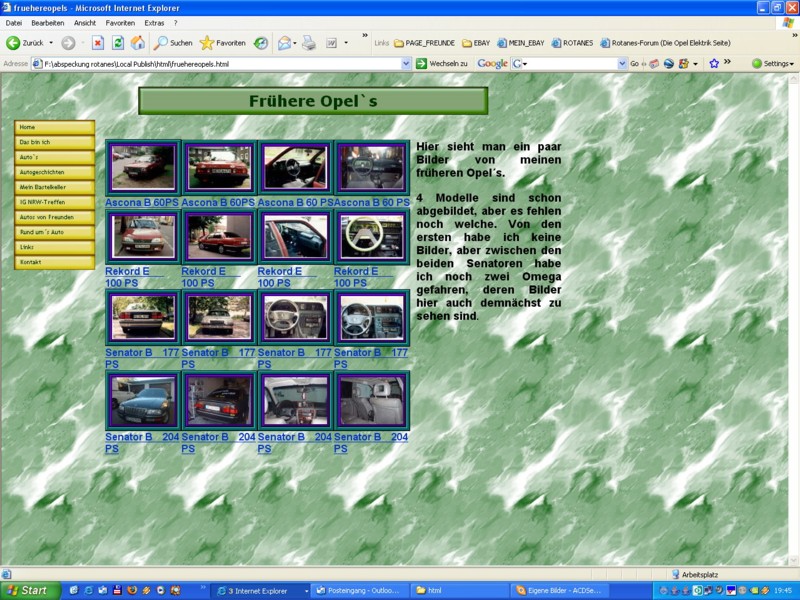800x600 pixels.
Task: Refresh the page with the reload icon
Action: [x=118, y=43]
